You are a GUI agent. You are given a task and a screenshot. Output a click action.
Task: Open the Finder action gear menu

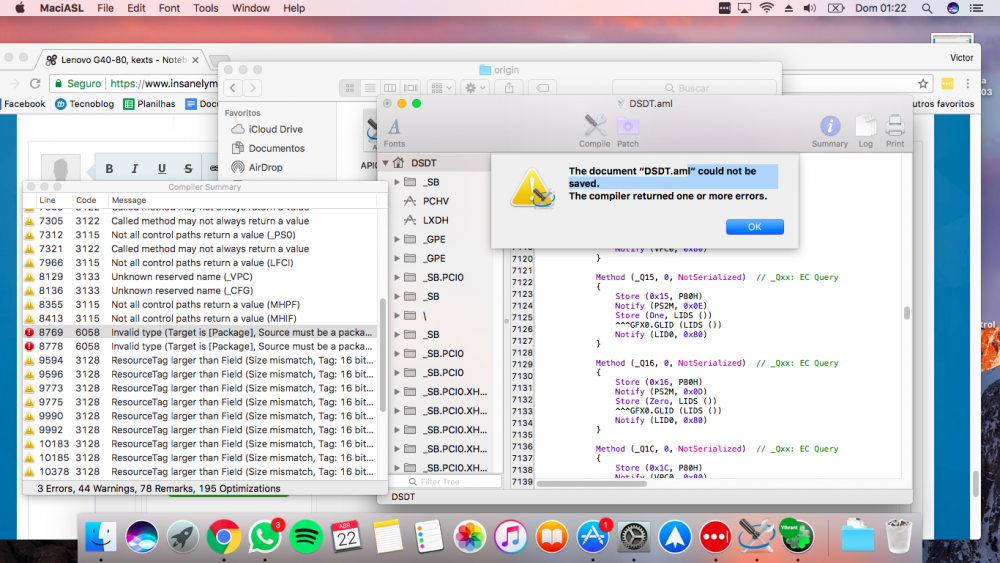475,88
